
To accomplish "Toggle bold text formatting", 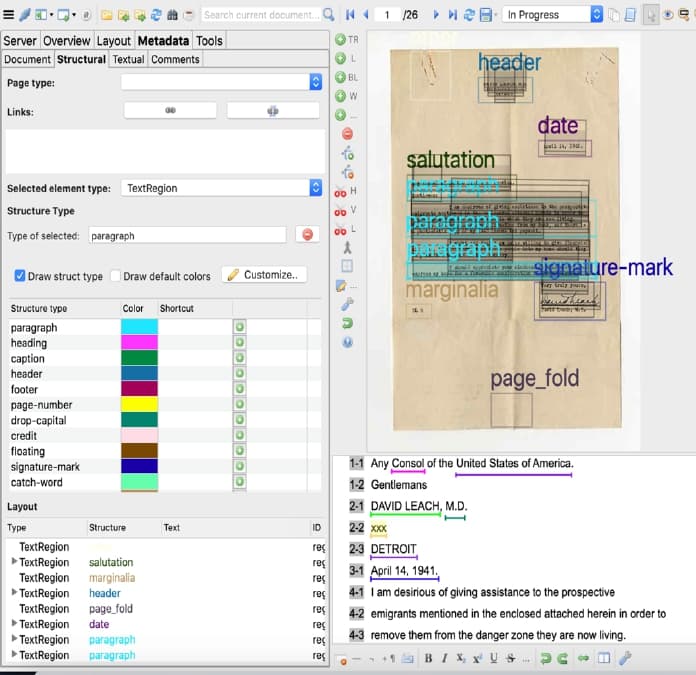I will [428, 658].
